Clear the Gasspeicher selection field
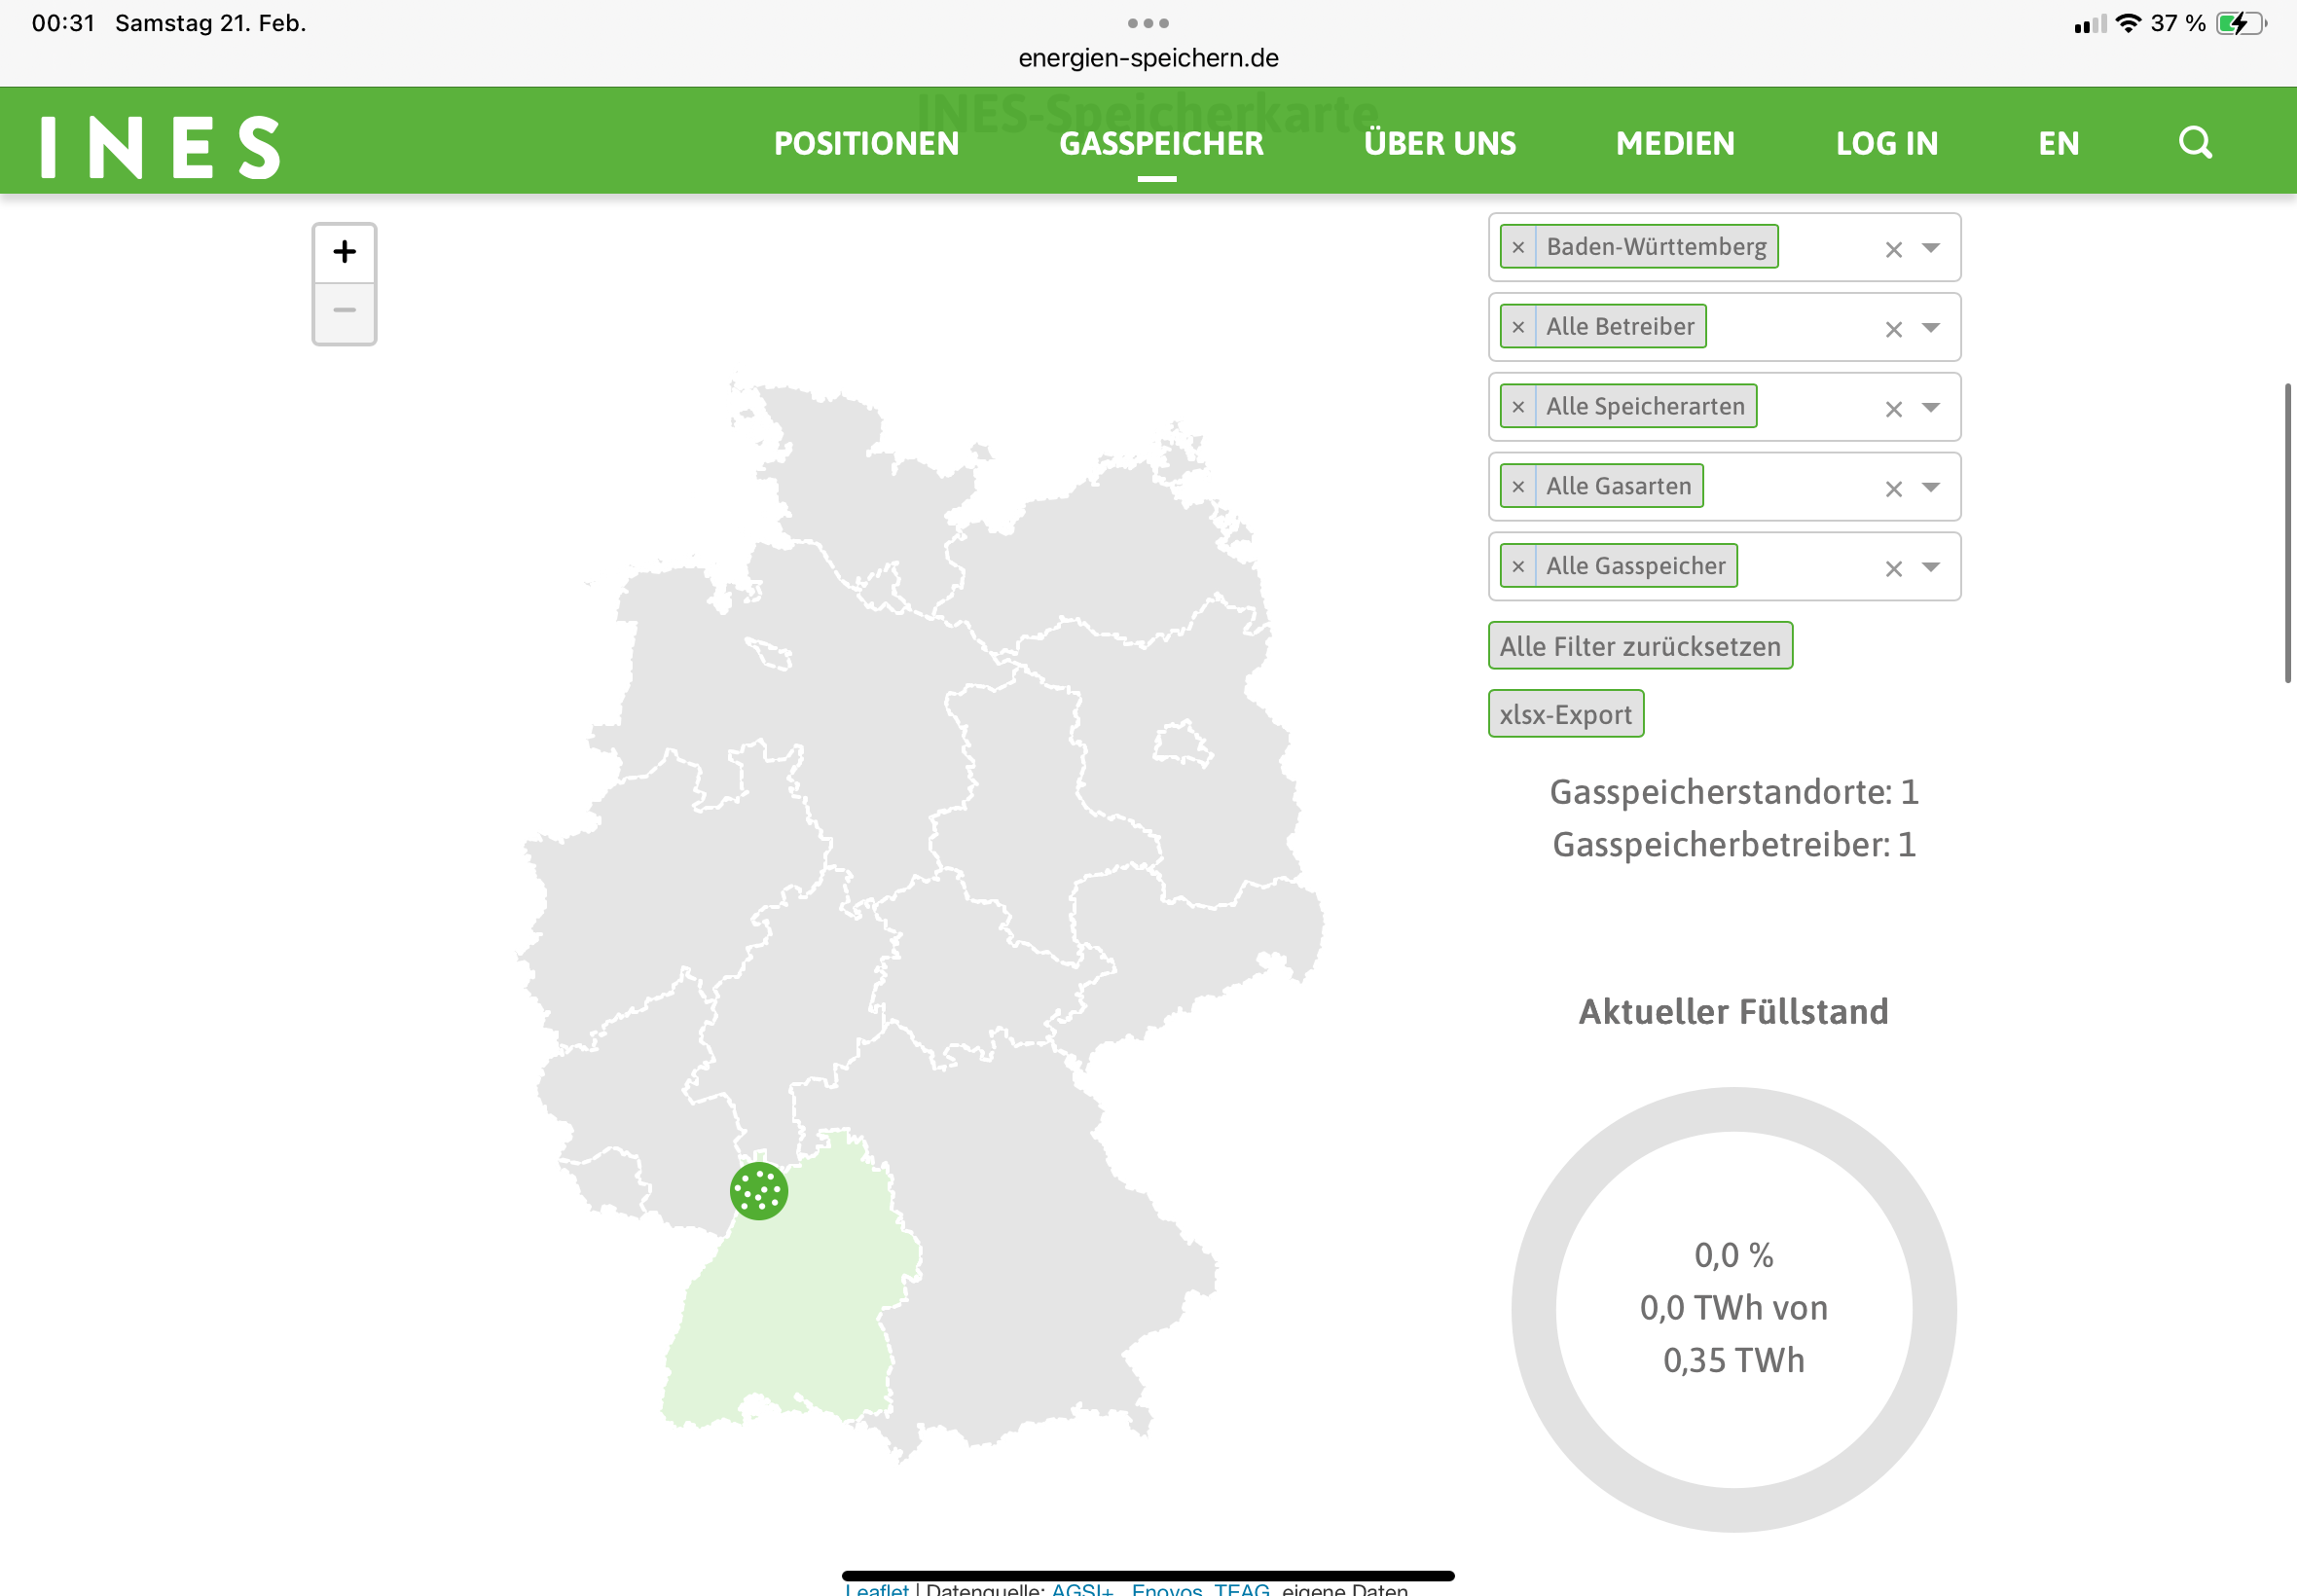 [1893, 569]
